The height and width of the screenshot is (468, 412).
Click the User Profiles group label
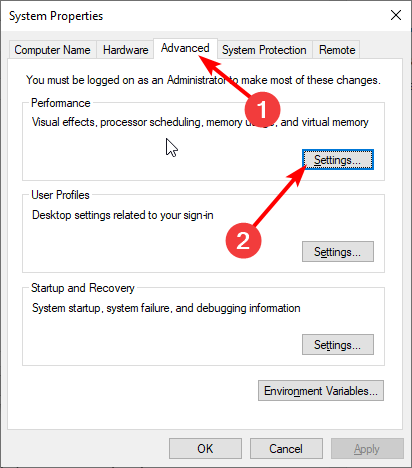click(x=60, y=195)
